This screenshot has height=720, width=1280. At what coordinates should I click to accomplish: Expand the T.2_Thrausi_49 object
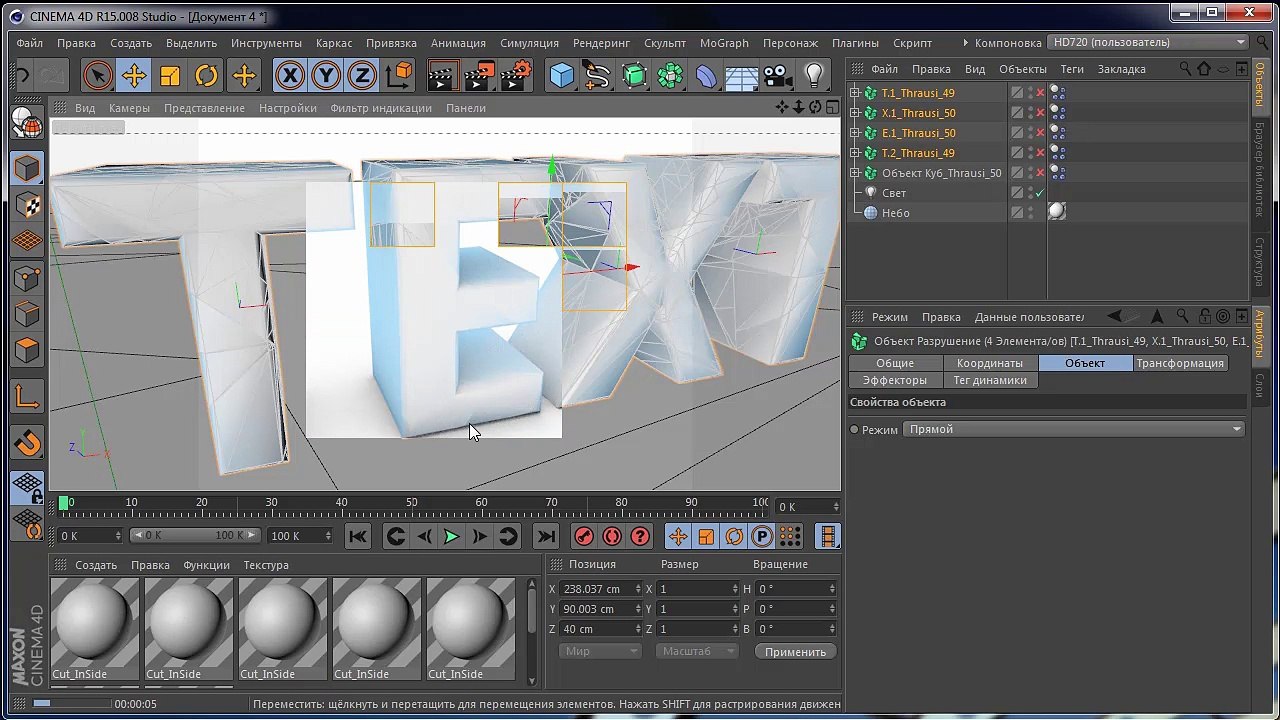coord(856,153)
